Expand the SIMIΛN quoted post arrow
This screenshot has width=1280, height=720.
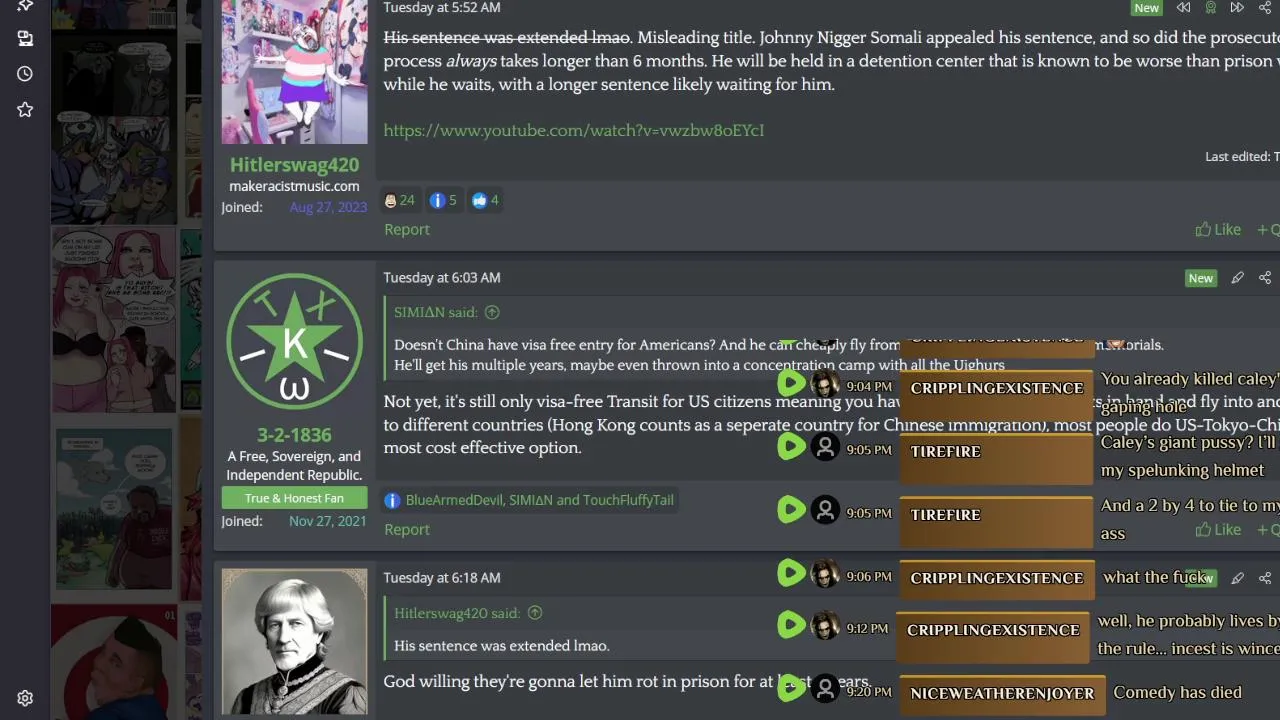click(x=492, y=312)
